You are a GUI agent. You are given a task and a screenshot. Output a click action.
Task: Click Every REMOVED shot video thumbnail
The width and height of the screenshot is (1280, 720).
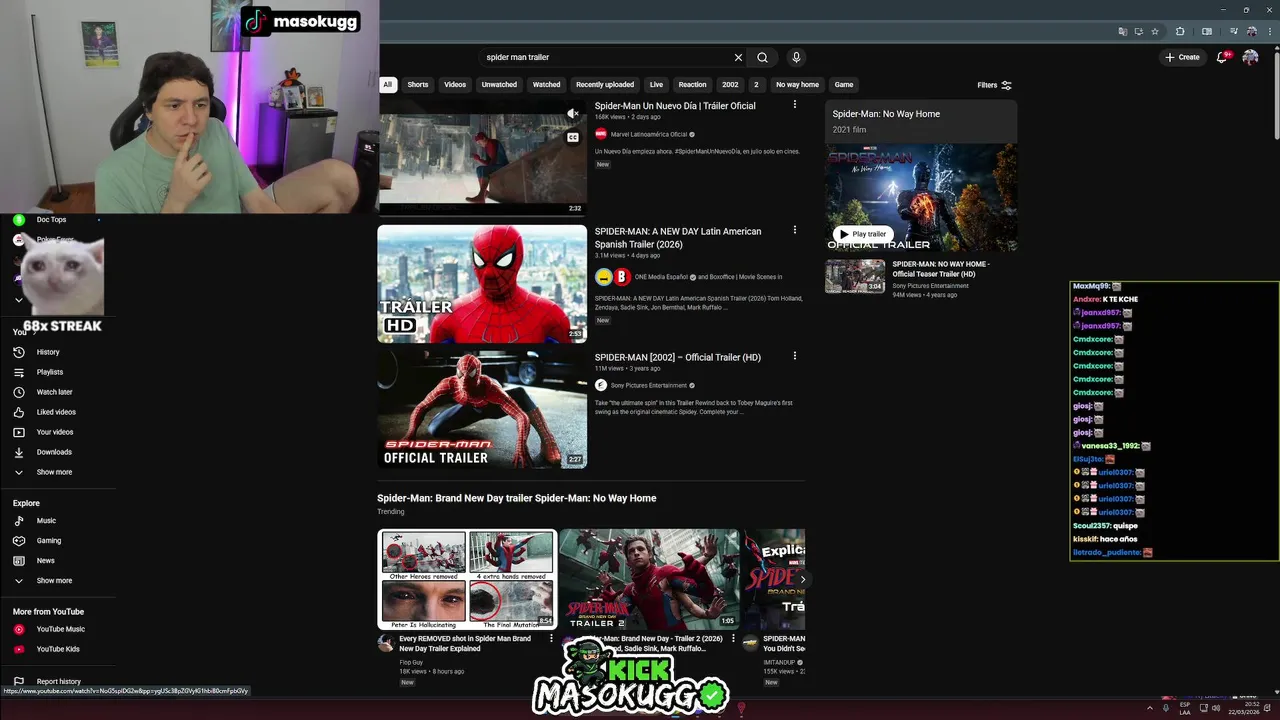[467, 579]
